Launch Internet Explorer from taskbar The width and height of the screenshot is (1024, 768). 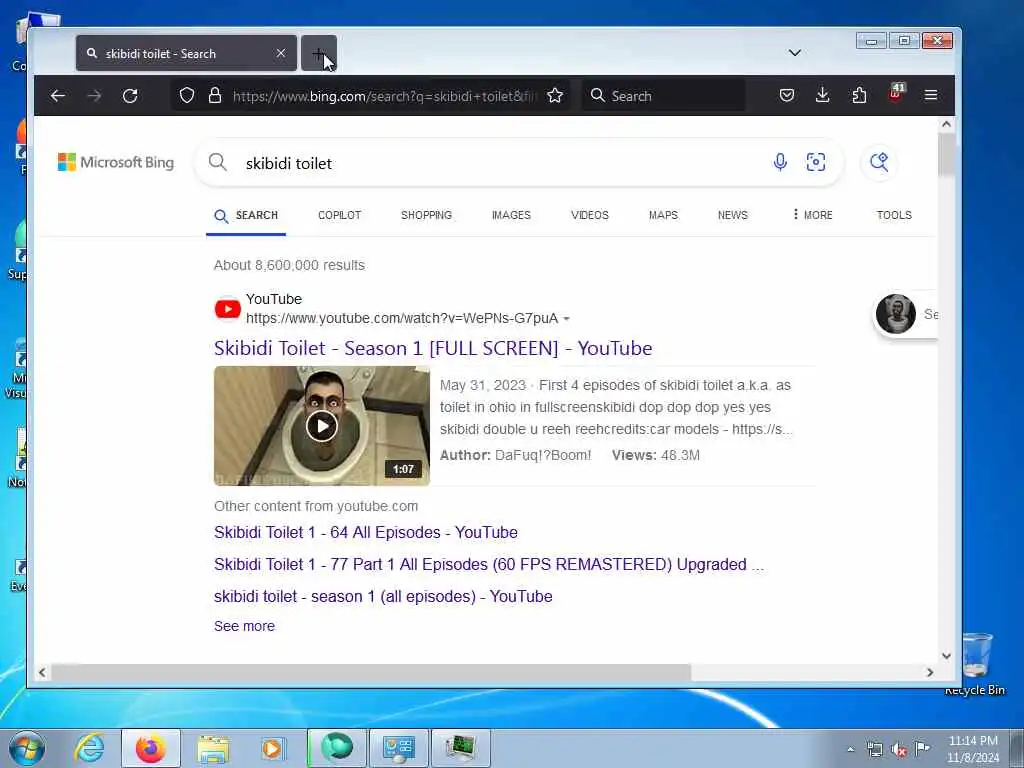click(x=89, y=748)
